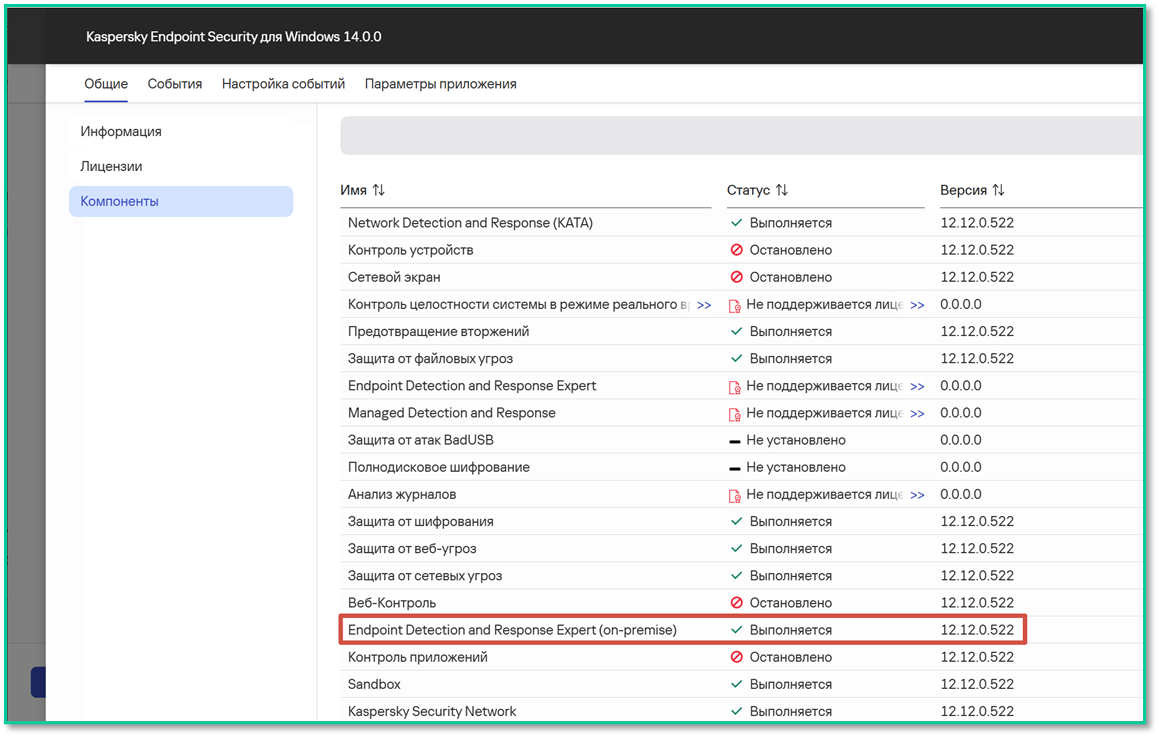The image size is (1159, 737).
Task: Click the red stopped icon for Веб-Контроль
Action: point(736,603)
